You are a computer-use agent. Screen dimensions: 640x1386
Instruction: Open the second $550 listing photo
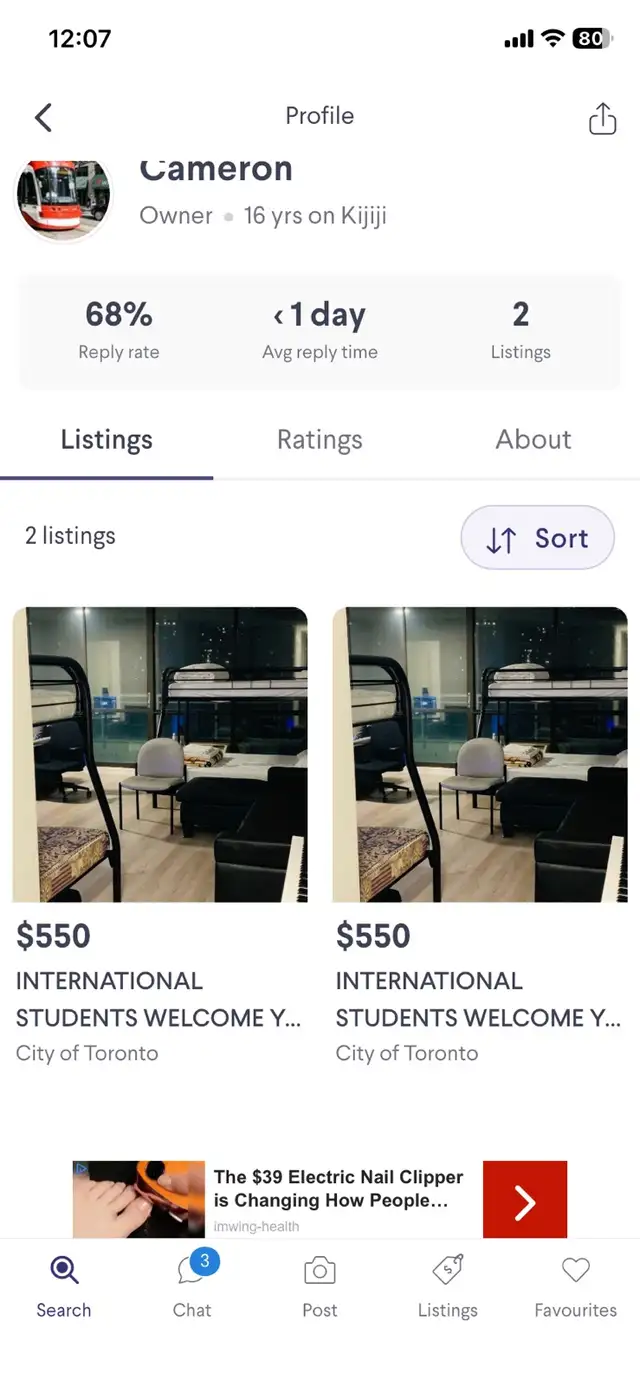point(480,754)
